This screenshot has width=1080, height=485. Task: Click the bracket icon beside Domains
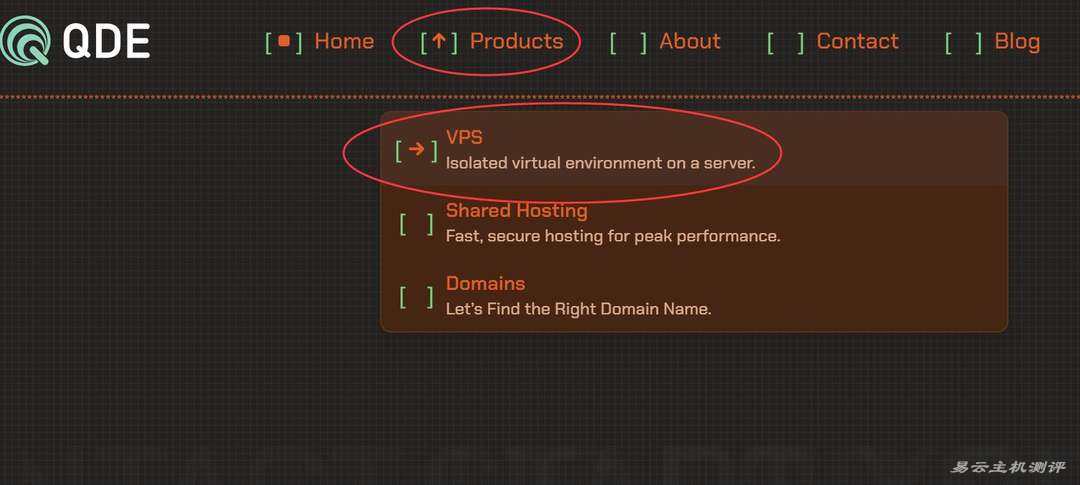[417, 296]
